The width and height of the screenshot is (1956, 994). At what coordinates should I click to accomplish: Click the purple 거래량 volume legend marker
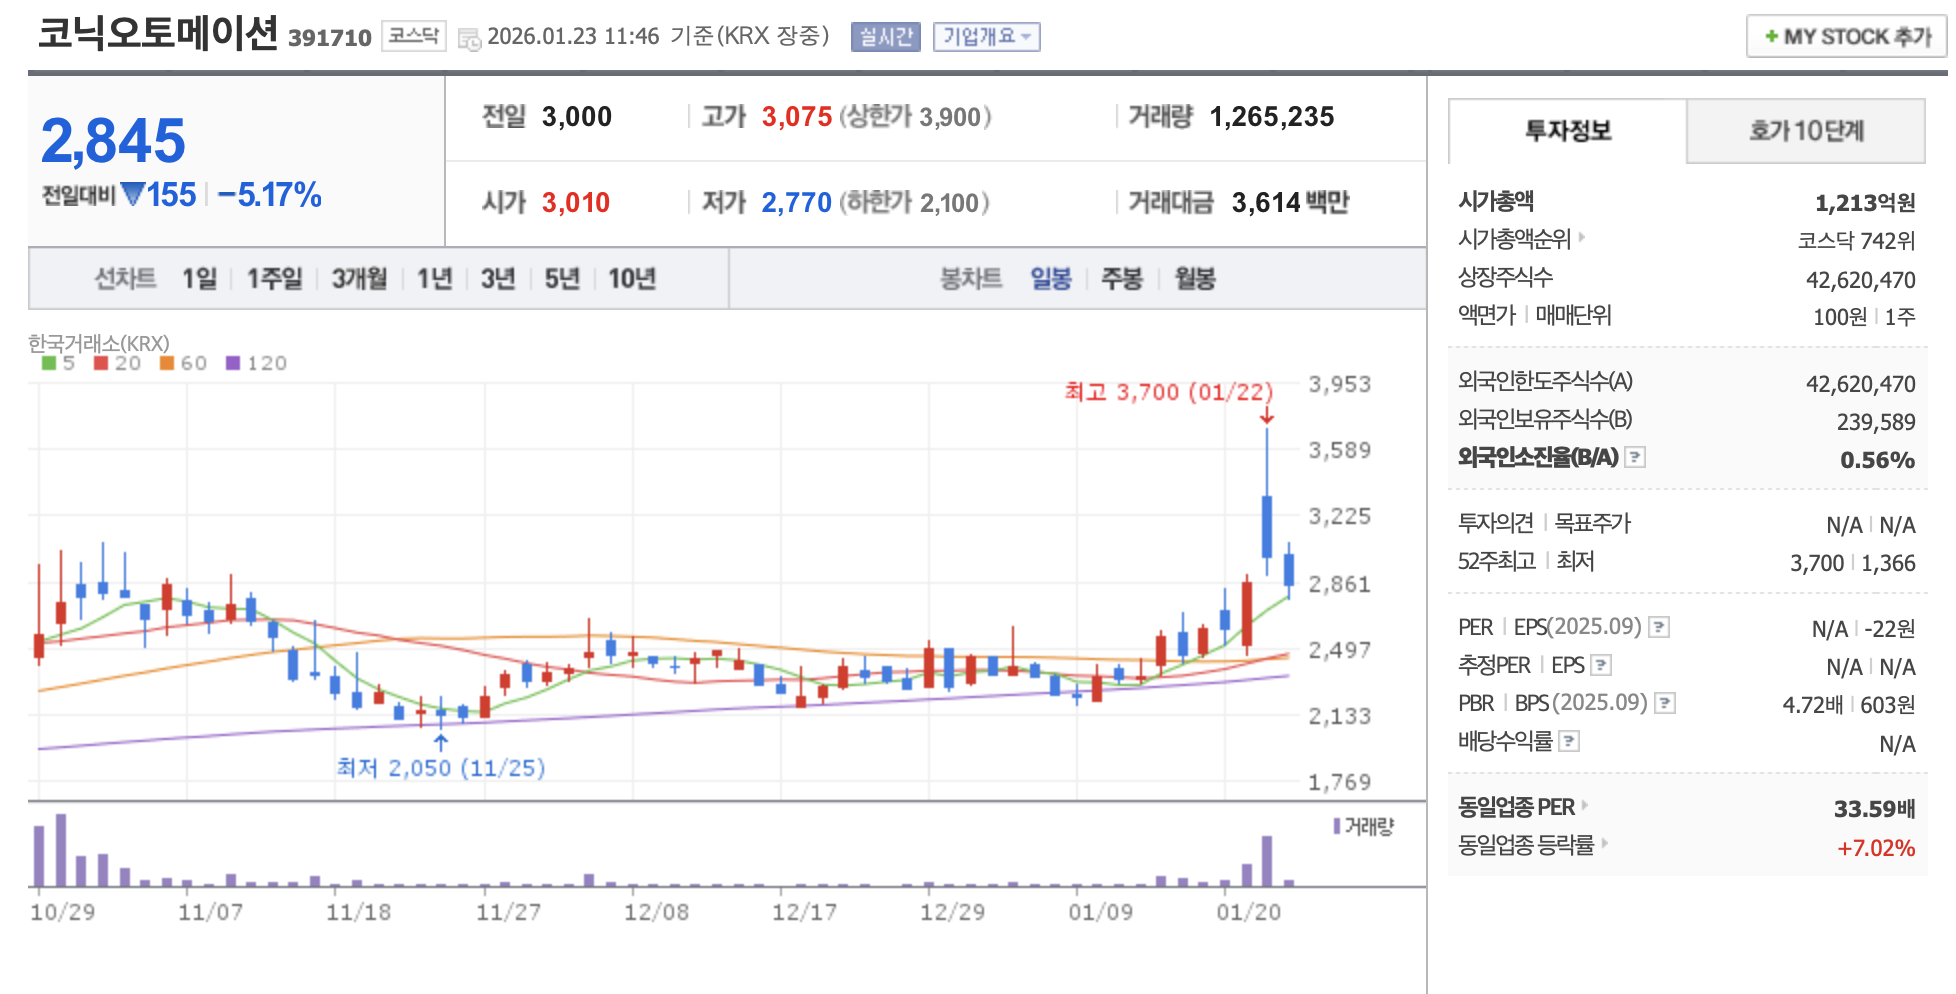tap(1337, 826)
